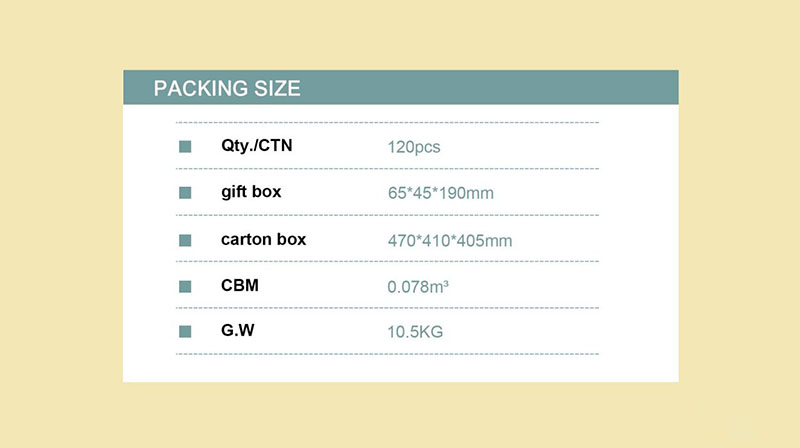Click the CBM row label
800x448 pixels.
[x=240, y=285]
